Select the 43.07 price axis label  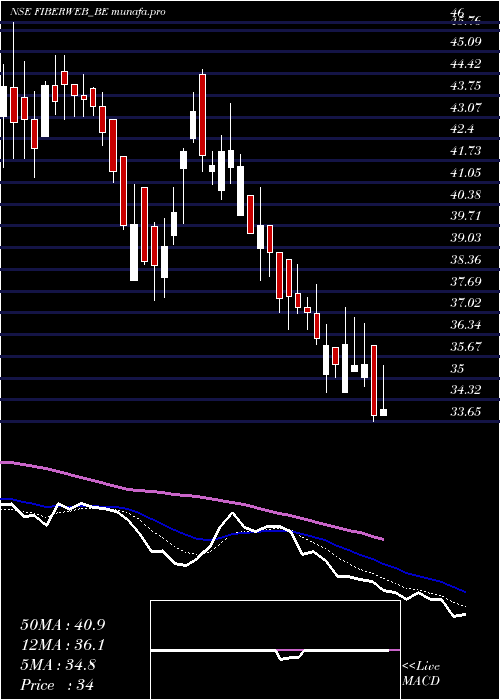[466, 108]
